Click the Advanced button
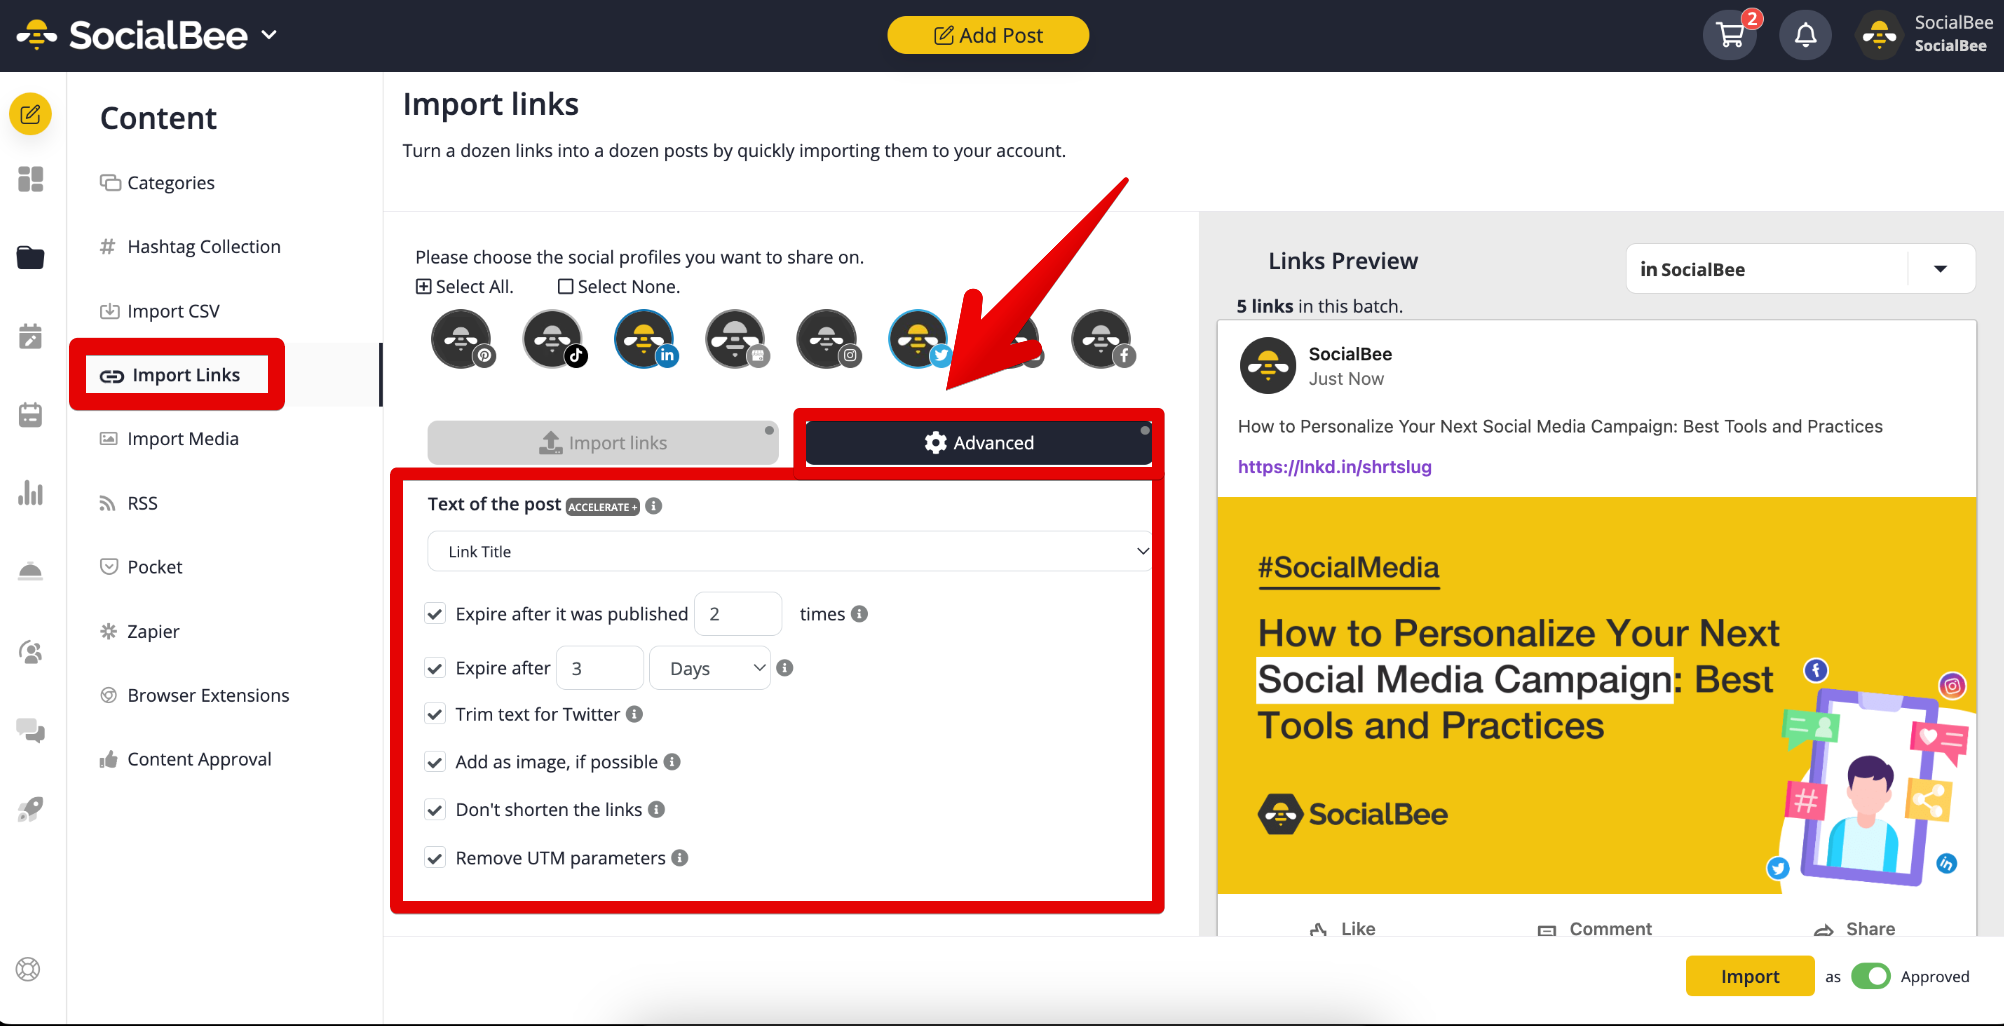This screenshot has height=1026, width=2004. tap(979, 443)
